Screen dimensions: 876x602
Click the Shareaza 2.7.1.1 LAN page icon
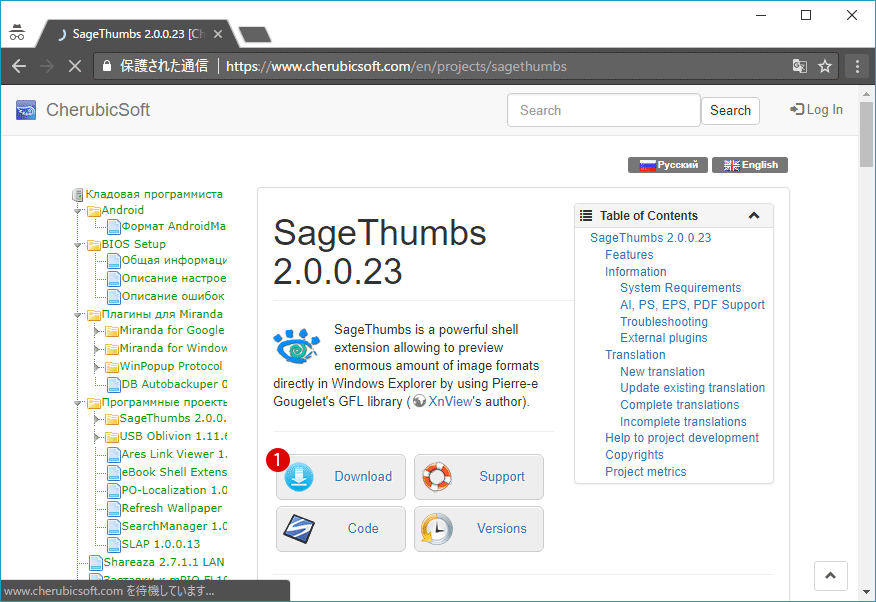[96, 562]
